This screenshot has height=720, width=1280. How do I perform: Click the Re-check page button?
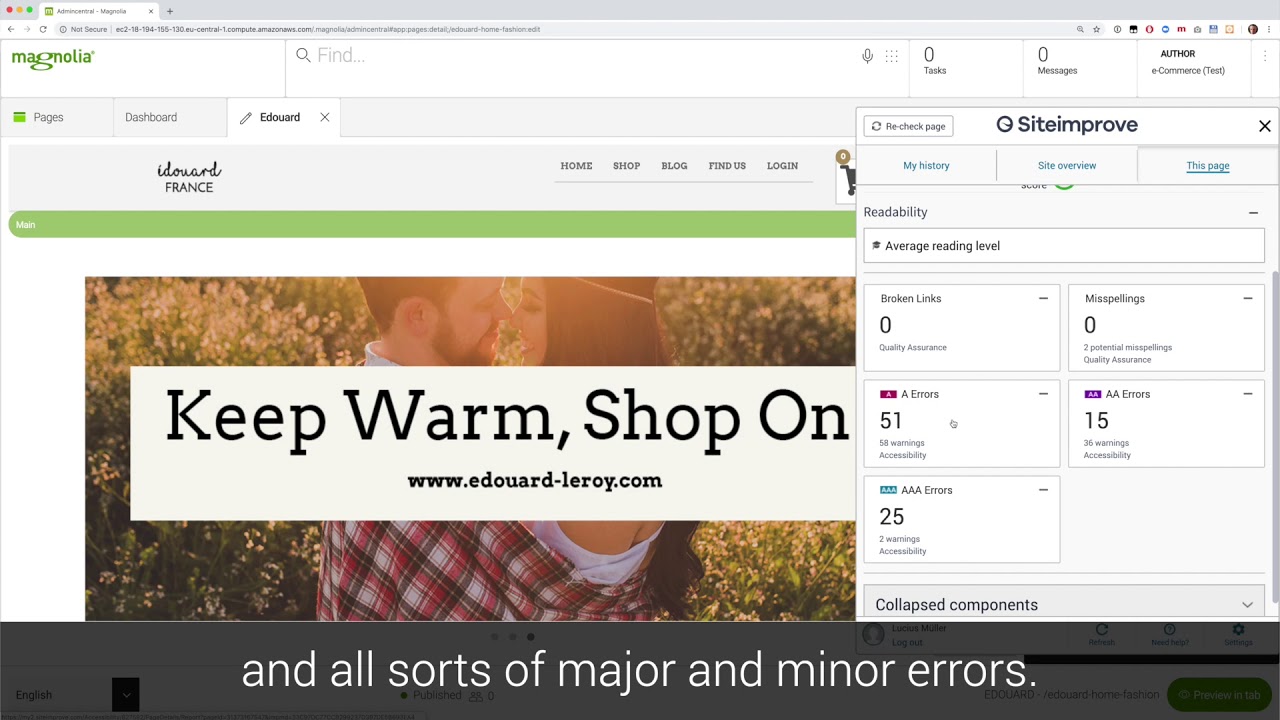pos(908,126)
